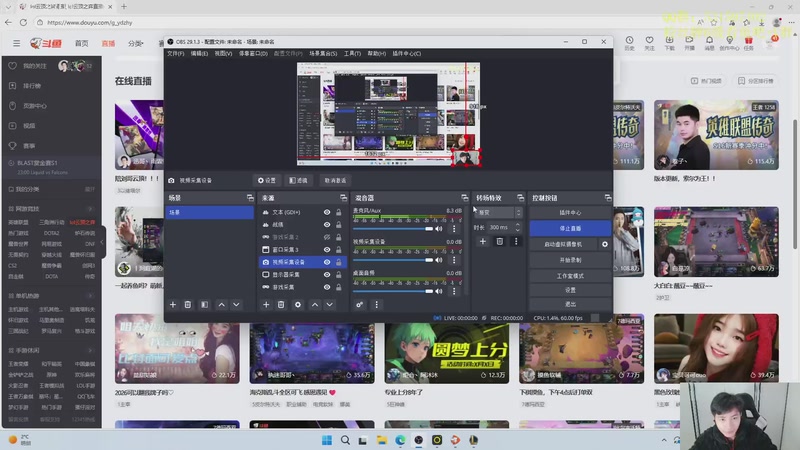Add a transition with plus icon

483,241
